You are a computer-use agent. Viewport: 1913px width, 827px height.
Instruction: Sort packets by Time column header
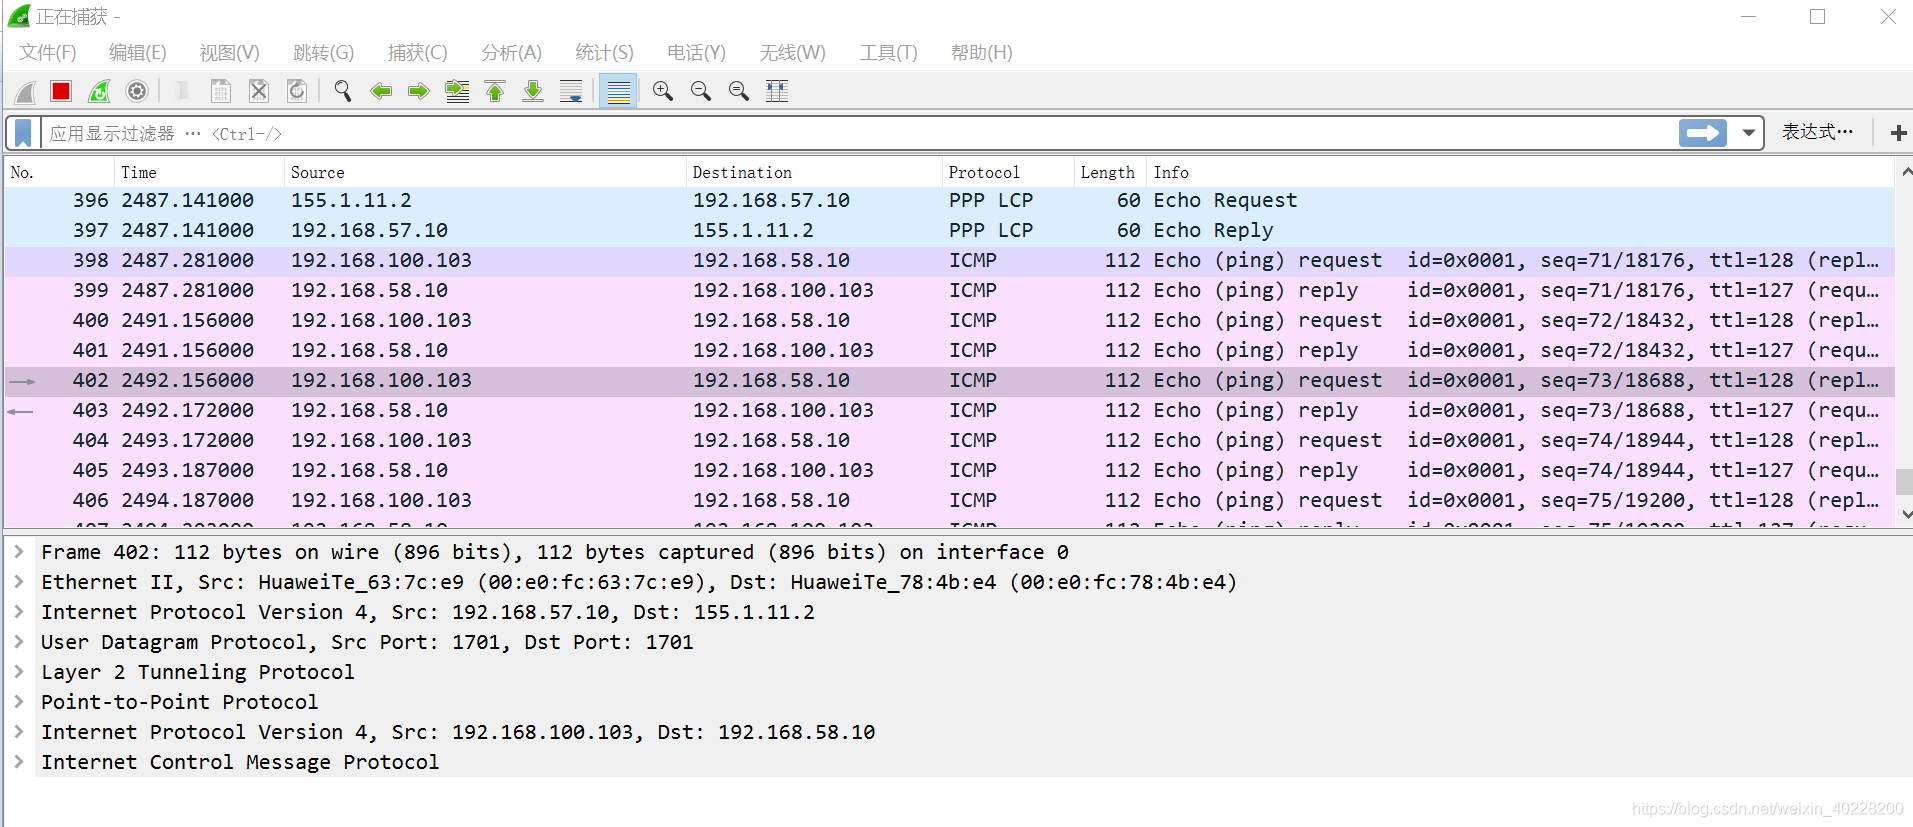pos(200,173)
